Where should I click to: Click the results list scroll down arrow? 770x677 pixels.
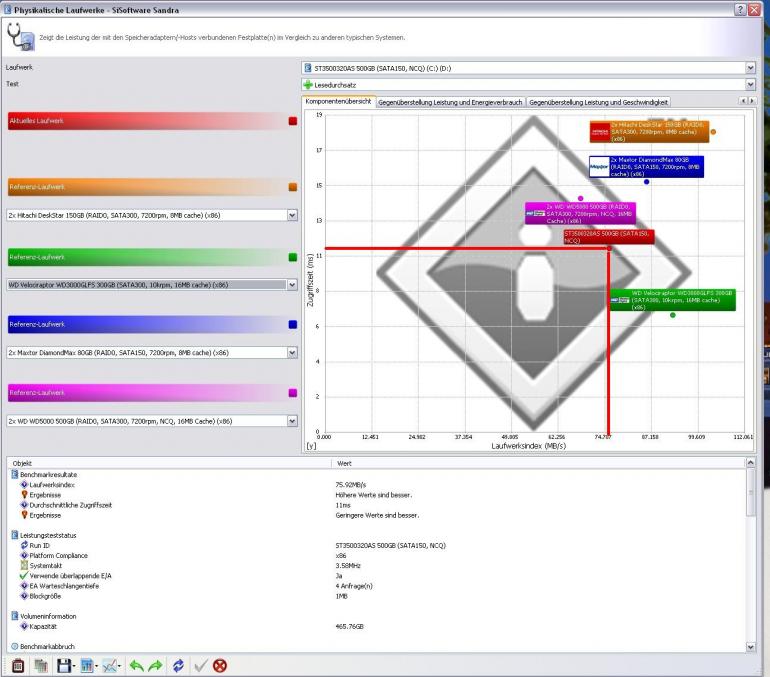coord(750,647)
